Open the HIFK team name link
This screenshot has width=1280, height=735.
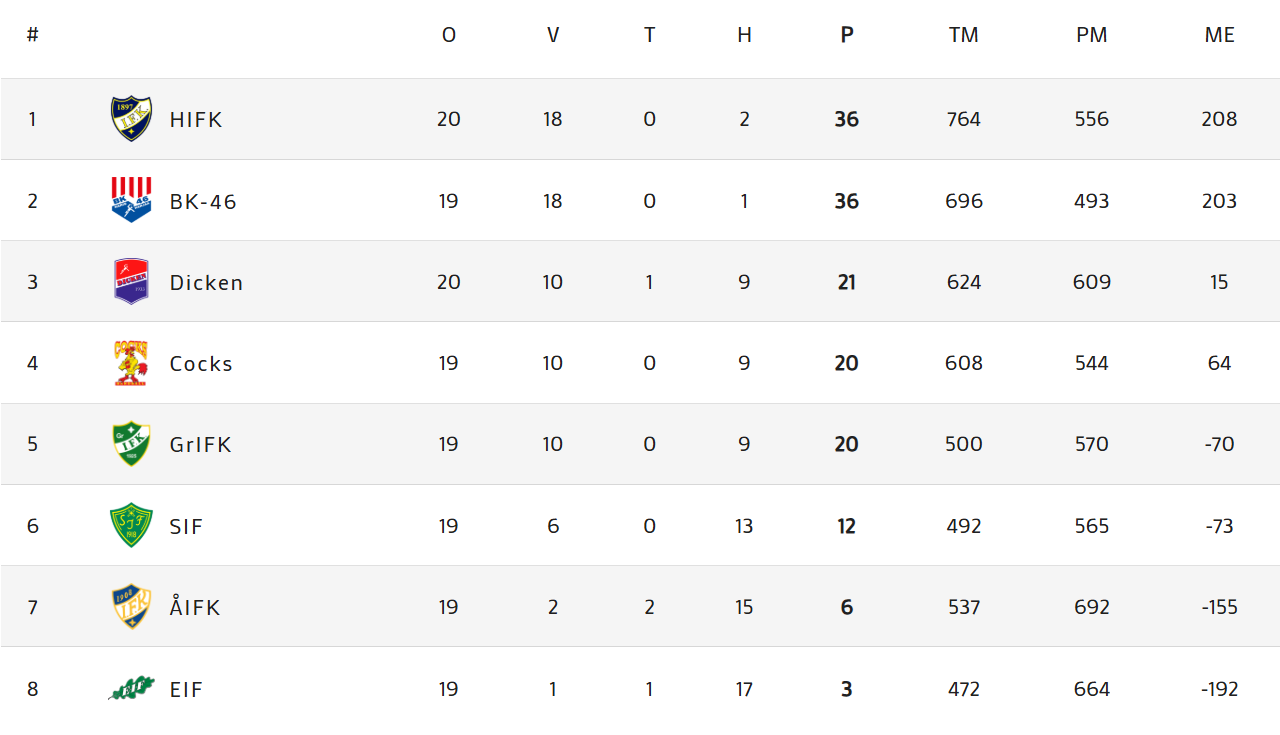(196, 120)
